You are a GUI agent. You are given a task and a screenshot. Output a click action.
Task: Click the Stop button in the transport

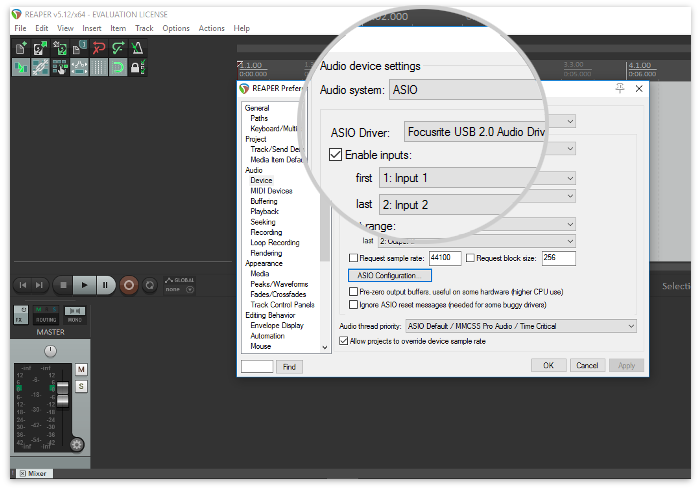(63, 285)
